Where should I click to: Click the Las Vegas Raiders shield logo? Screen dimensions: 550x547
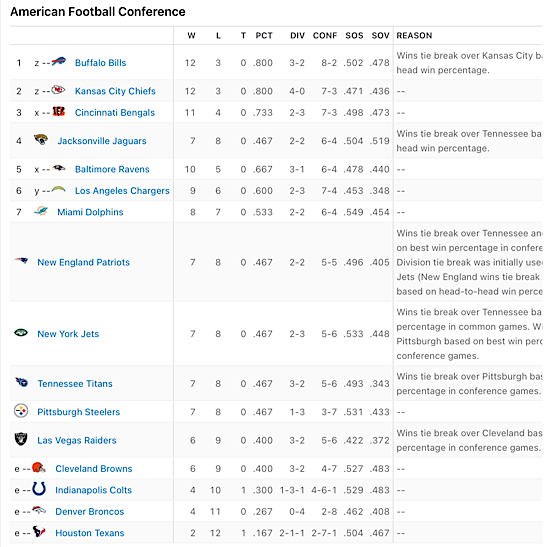21,439
